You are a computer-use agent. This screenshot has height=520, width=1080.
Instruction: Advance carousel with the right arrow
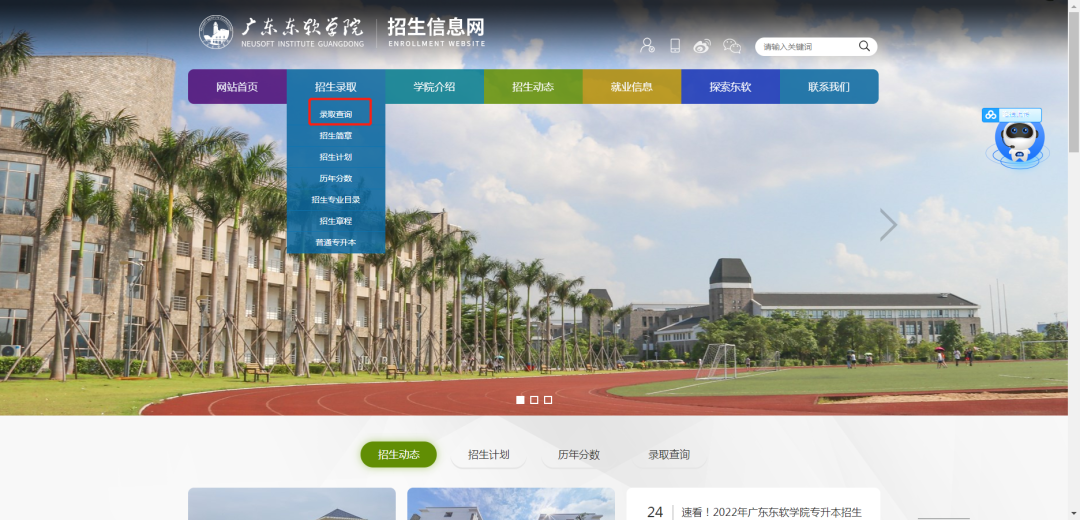(887, 225)
